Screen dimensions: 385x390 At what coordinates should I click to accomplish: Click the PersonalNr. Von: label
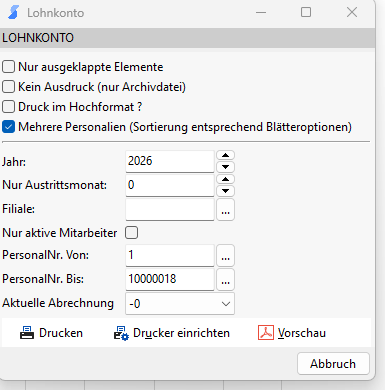pyautogui.click(x=46, y=255)
